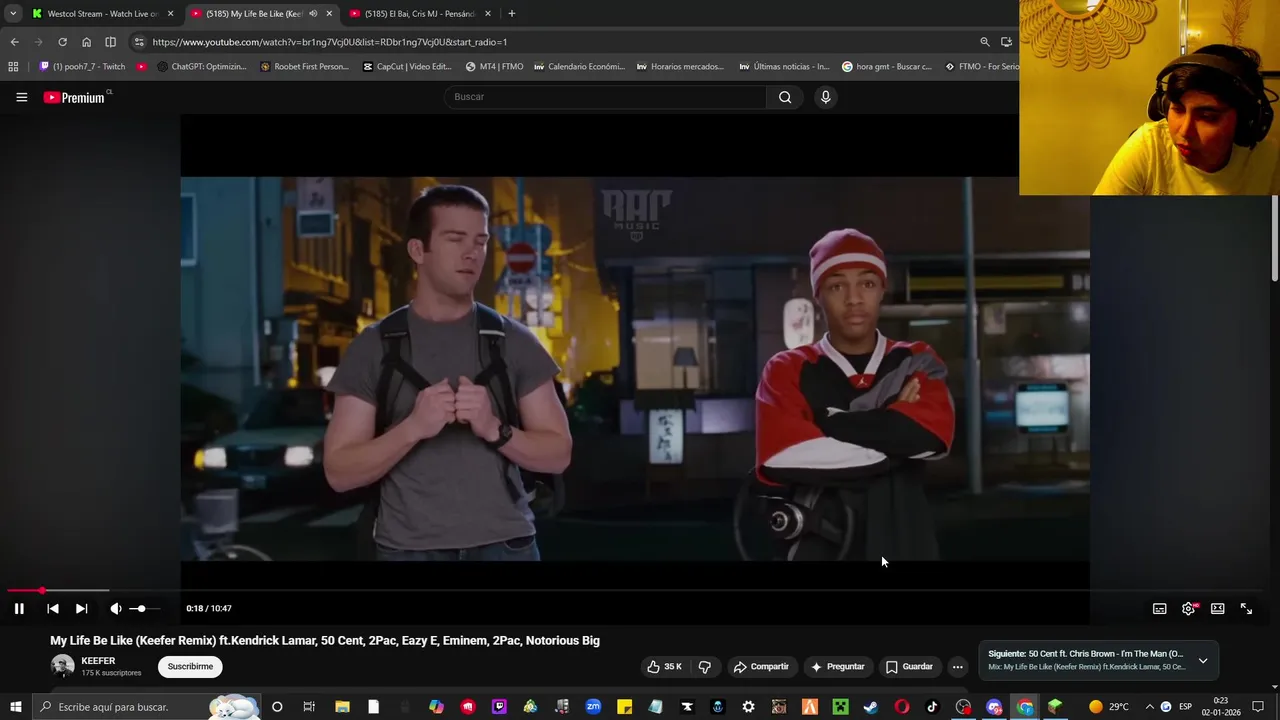1280x720 pixels.
Task: Open the browser zoom magnifier icon
Action: point(985,42)
